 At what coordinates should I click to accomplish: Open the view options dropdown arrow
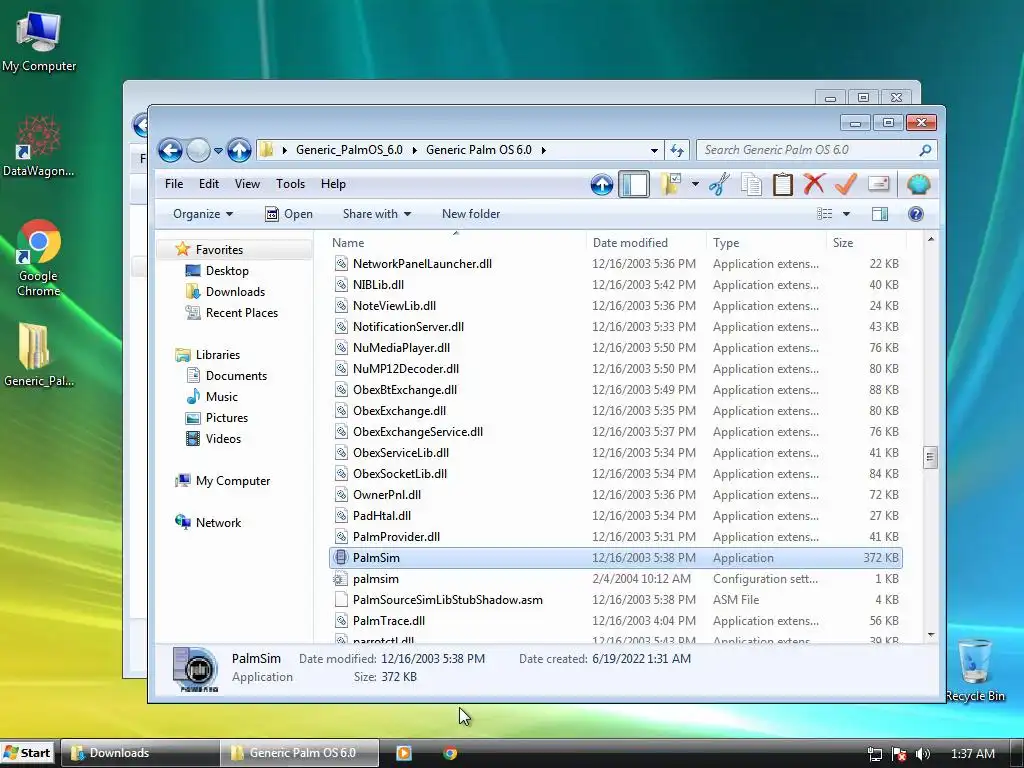(x=846, y=214)
